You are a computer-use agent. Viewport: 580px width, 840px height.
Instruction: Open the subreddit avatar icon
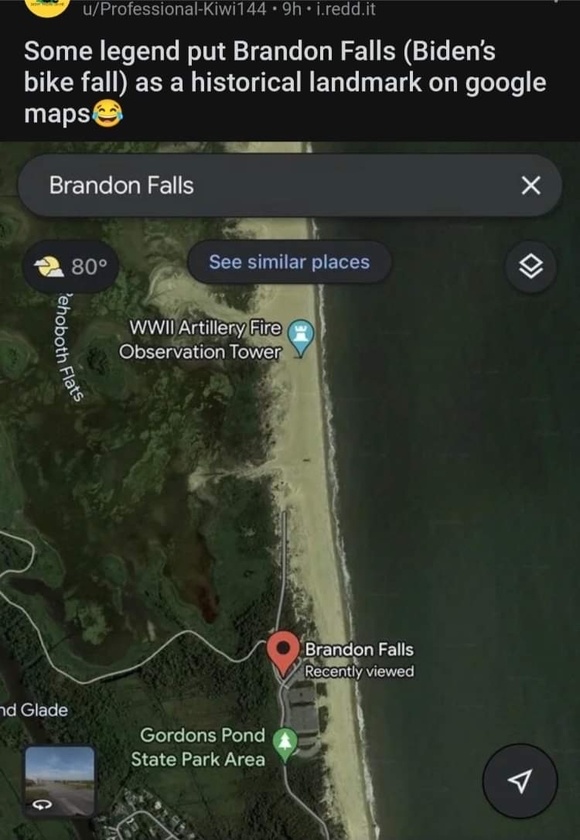point(48,6)
